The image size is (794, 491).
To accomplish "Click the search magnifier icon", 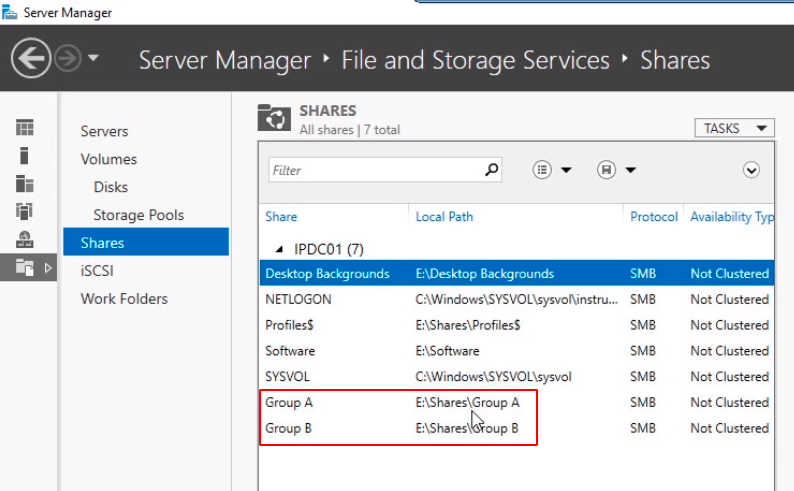I will [491, 170].
